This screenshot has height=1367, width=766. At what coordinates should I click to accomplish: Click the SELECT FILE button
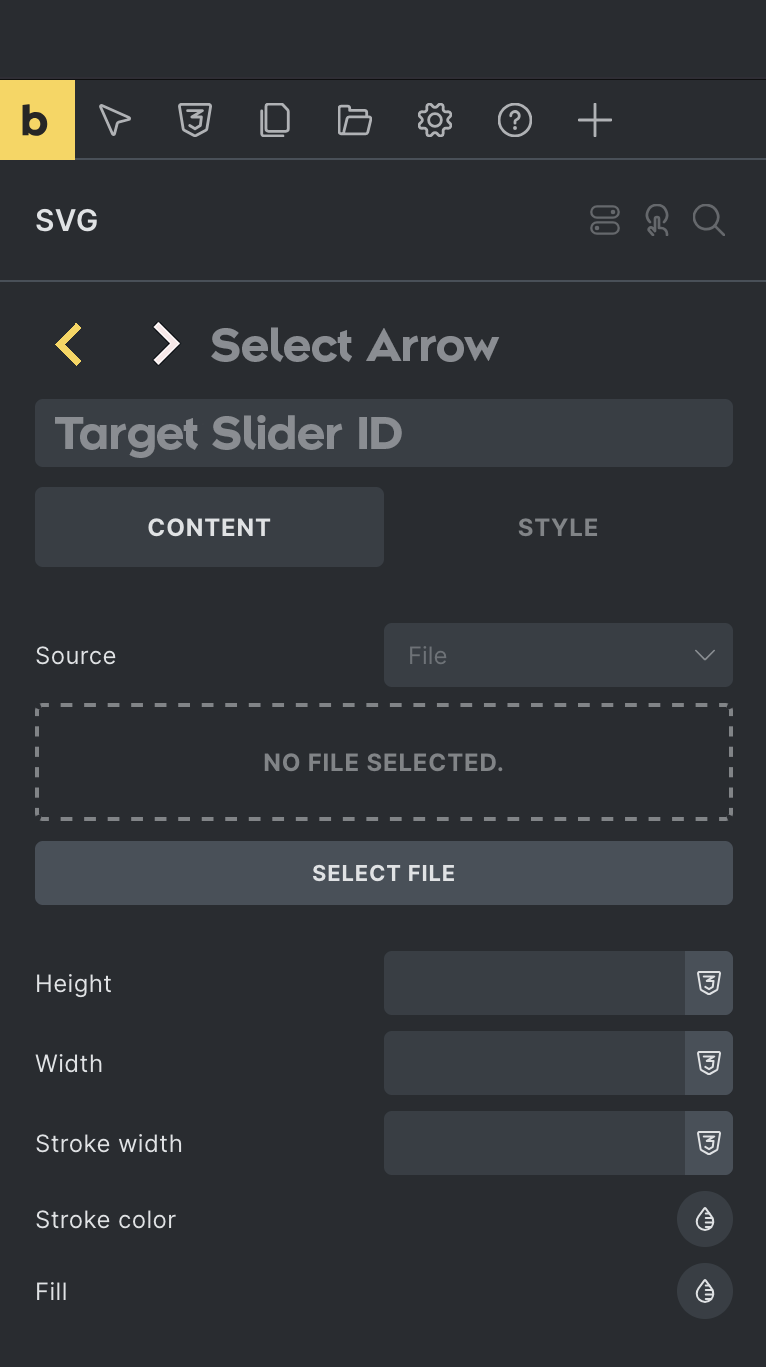(x=383, y=872)
